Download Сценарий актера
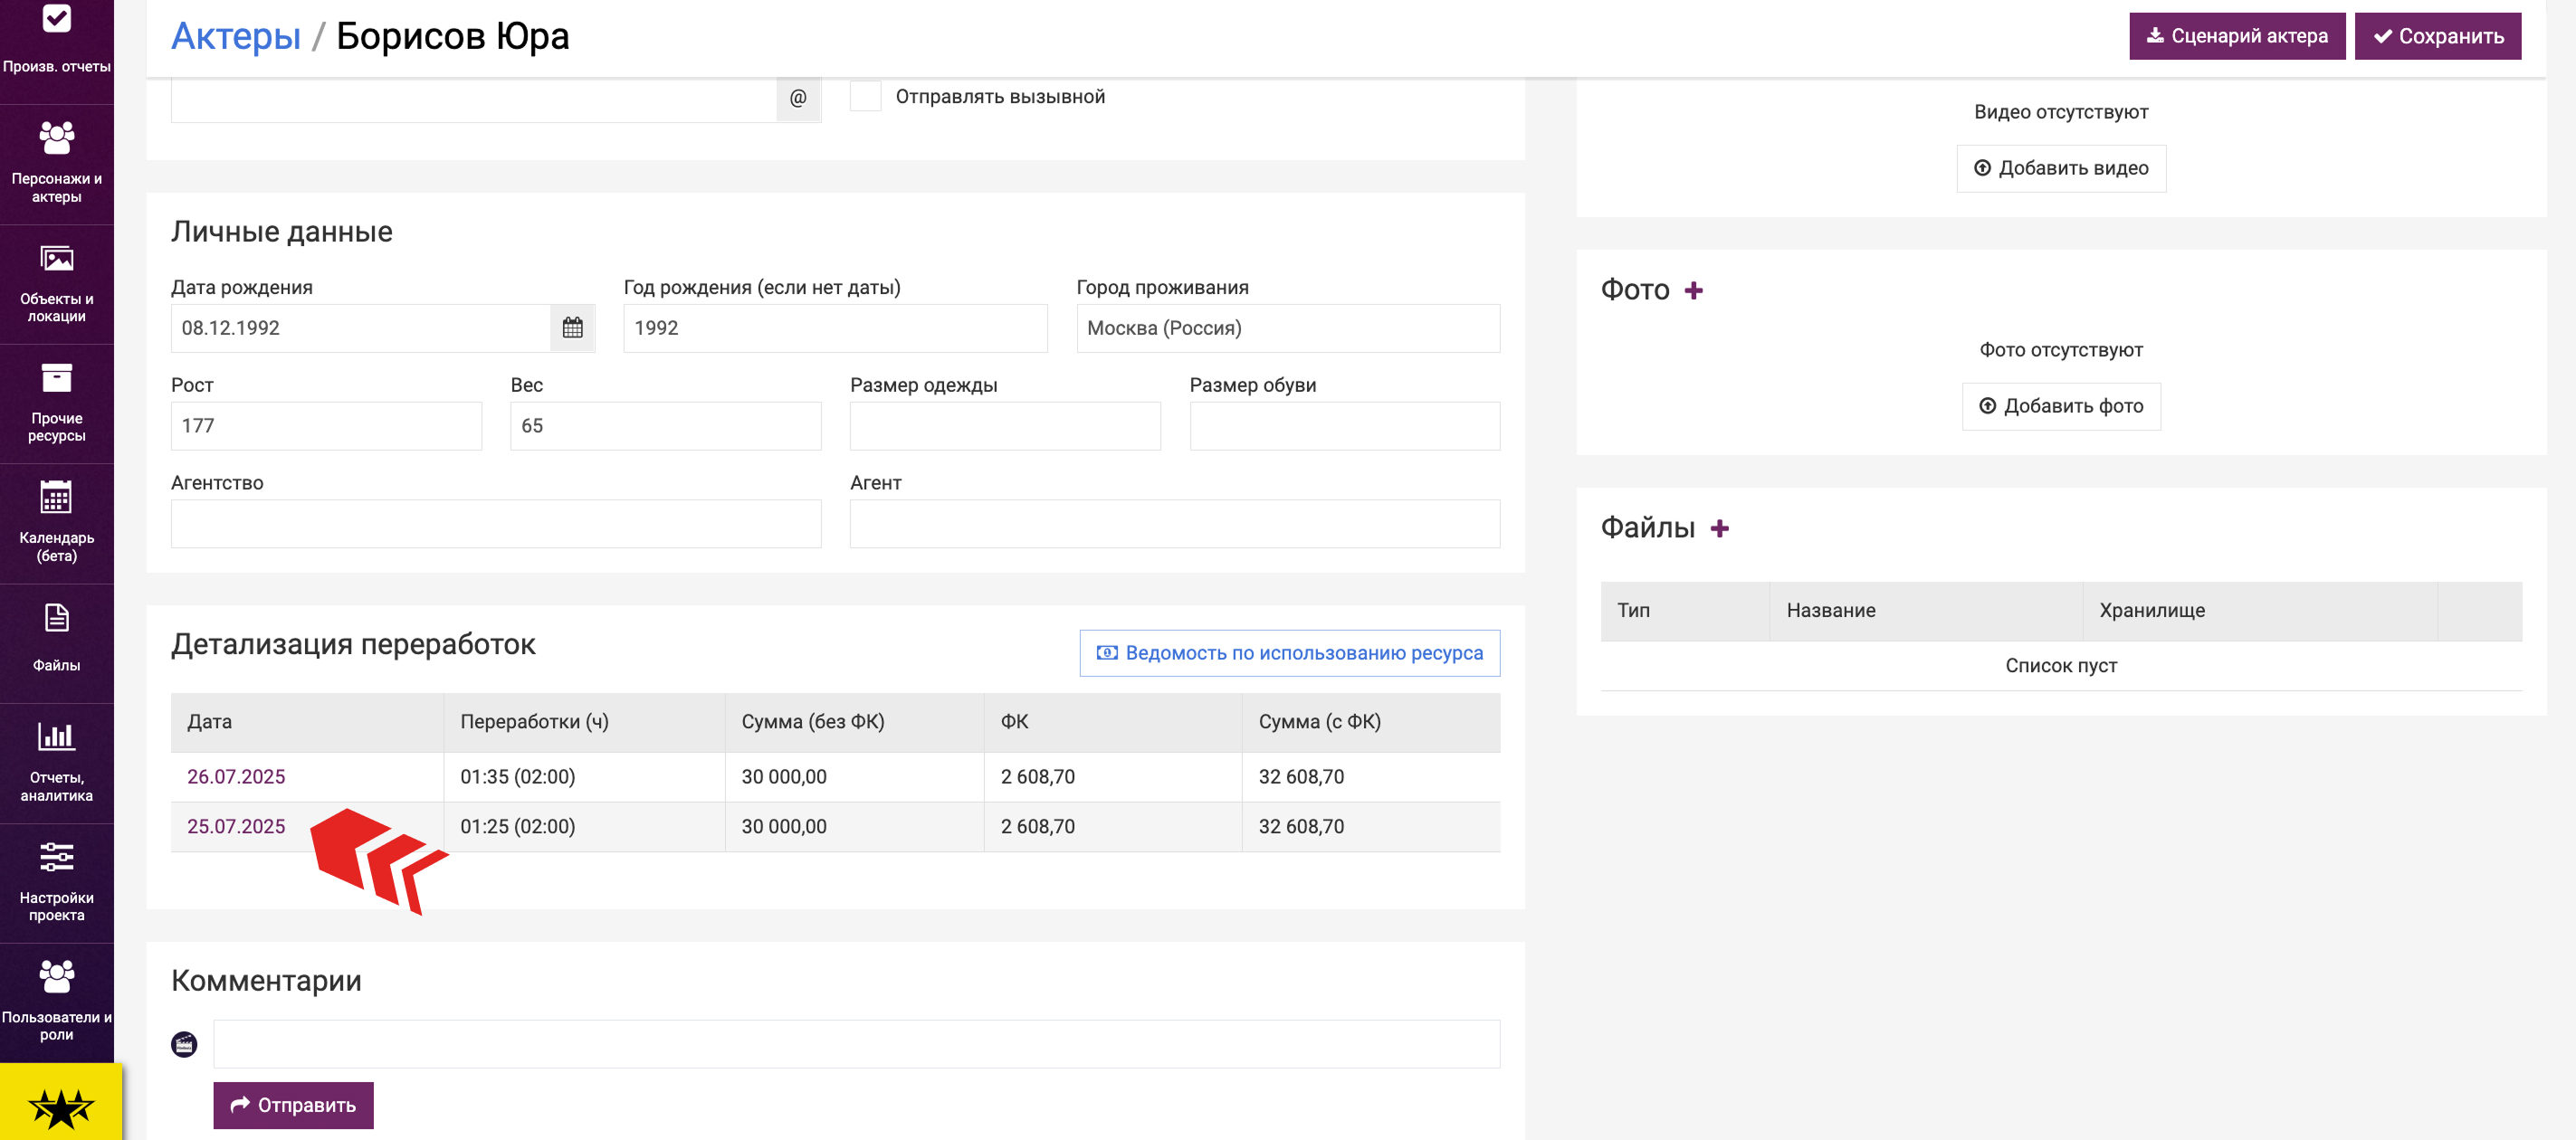The image size is (2576, 1140). coord(2237,36)
